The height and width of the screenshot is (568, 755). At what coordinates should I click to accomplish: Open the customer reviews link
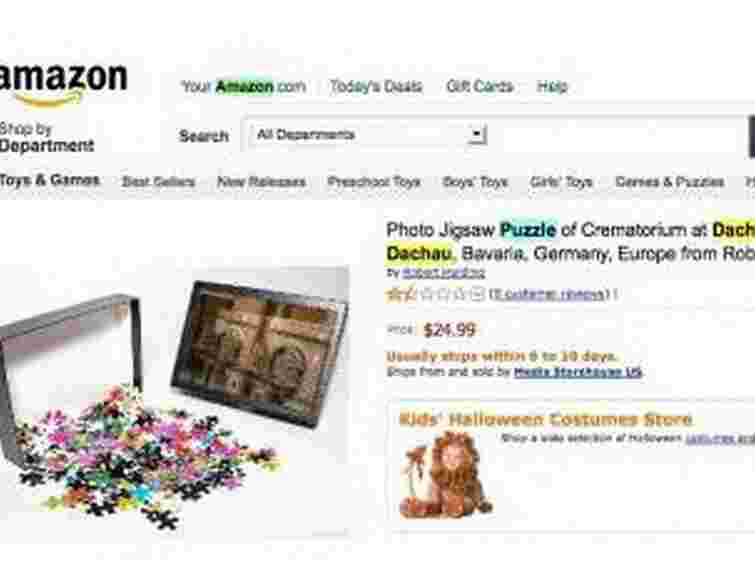(x=549, y=294)
